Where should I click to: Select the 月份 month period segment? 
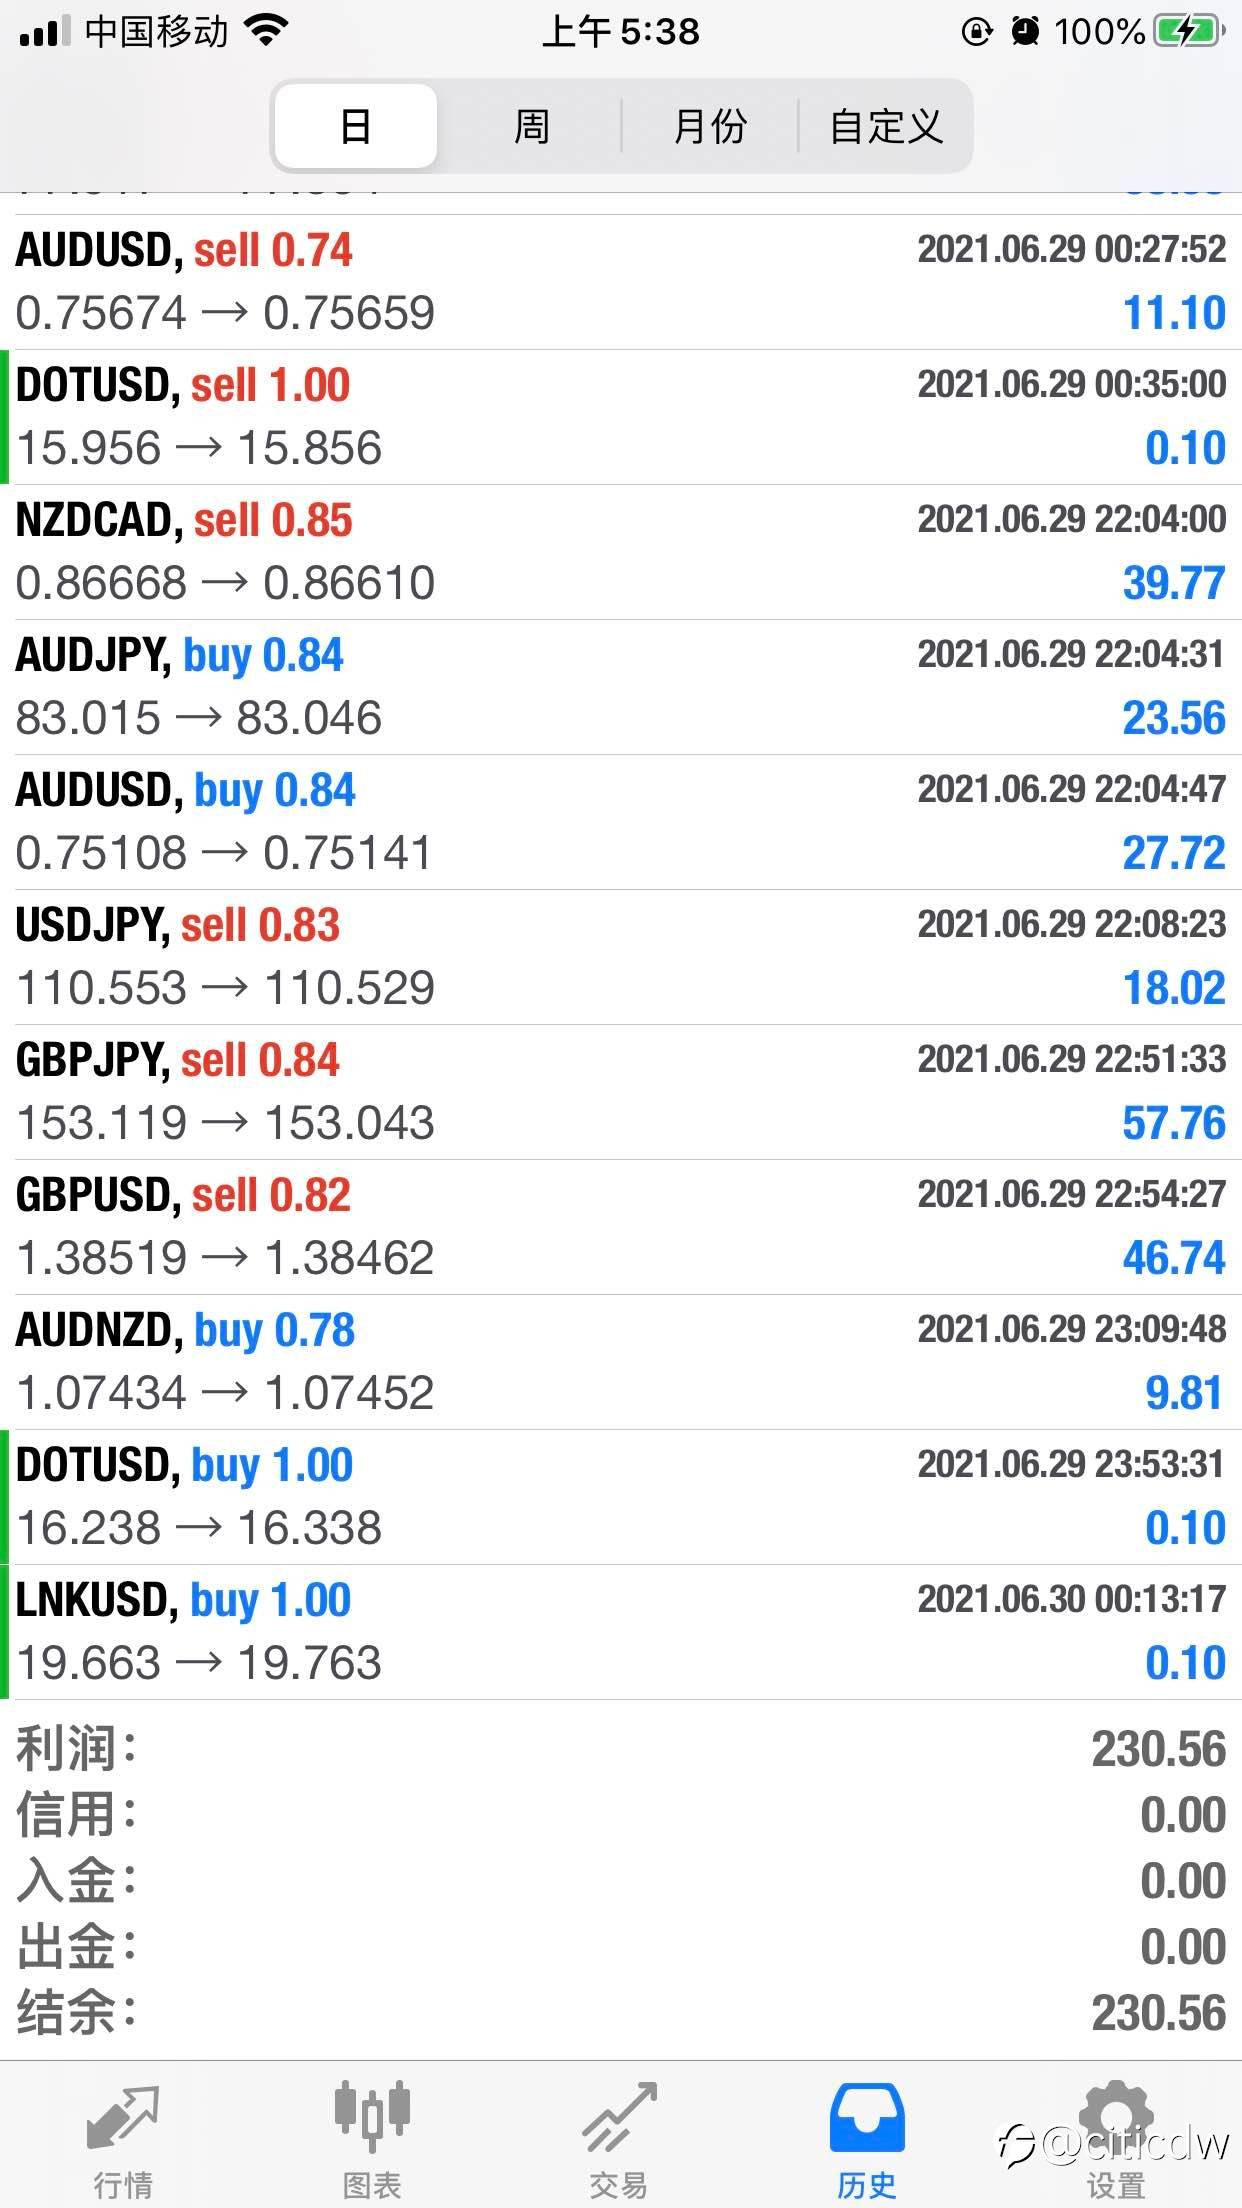710,127
